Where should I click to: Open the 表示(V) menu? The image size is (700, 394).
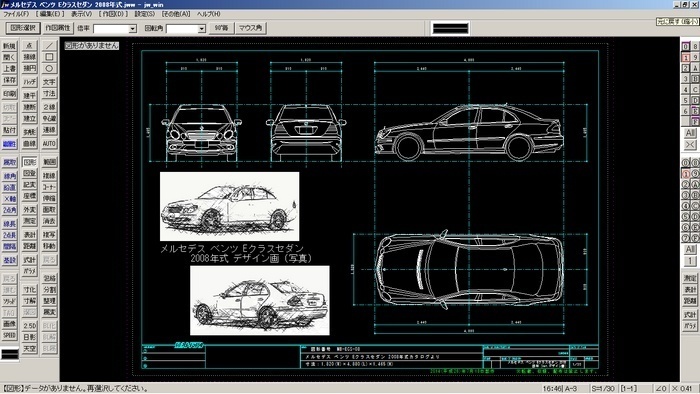pos(81,14)
